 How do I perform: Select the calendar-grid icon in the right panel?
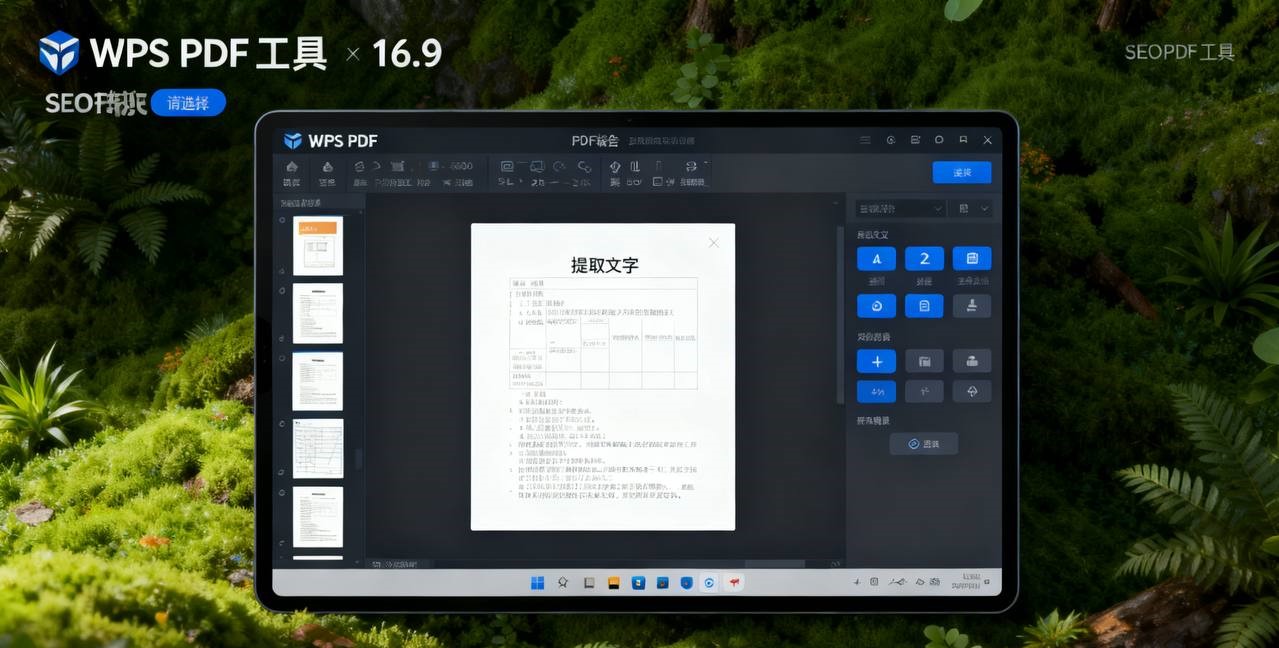tap(971, 258)
